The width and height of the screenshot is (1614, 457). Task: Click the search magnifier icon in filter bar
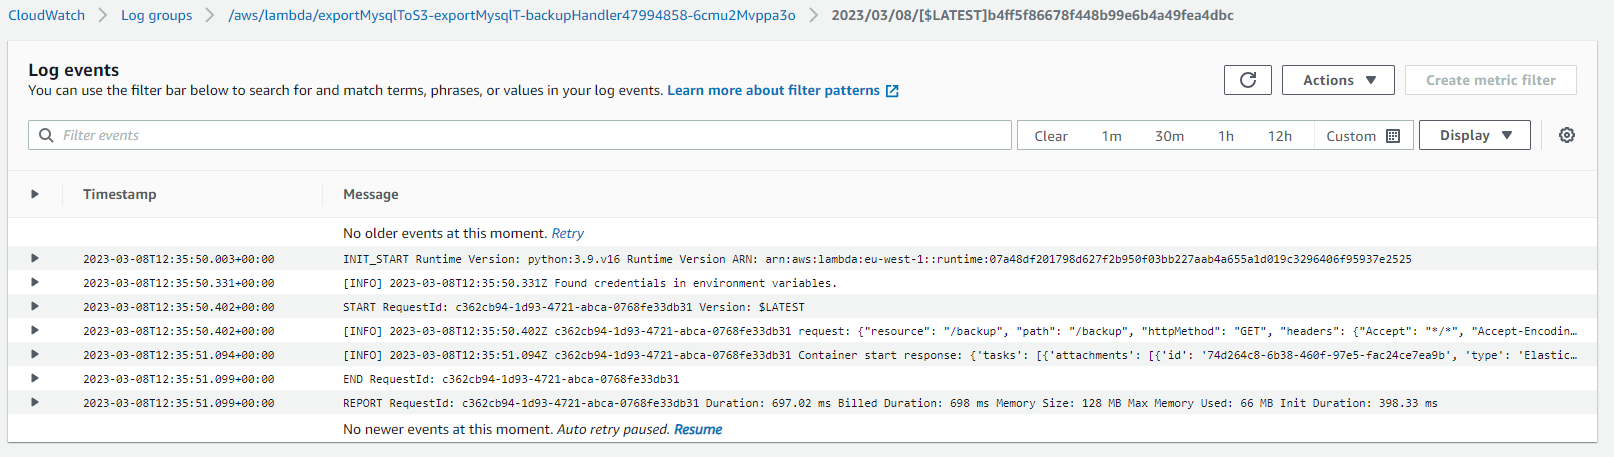(46, 135)
